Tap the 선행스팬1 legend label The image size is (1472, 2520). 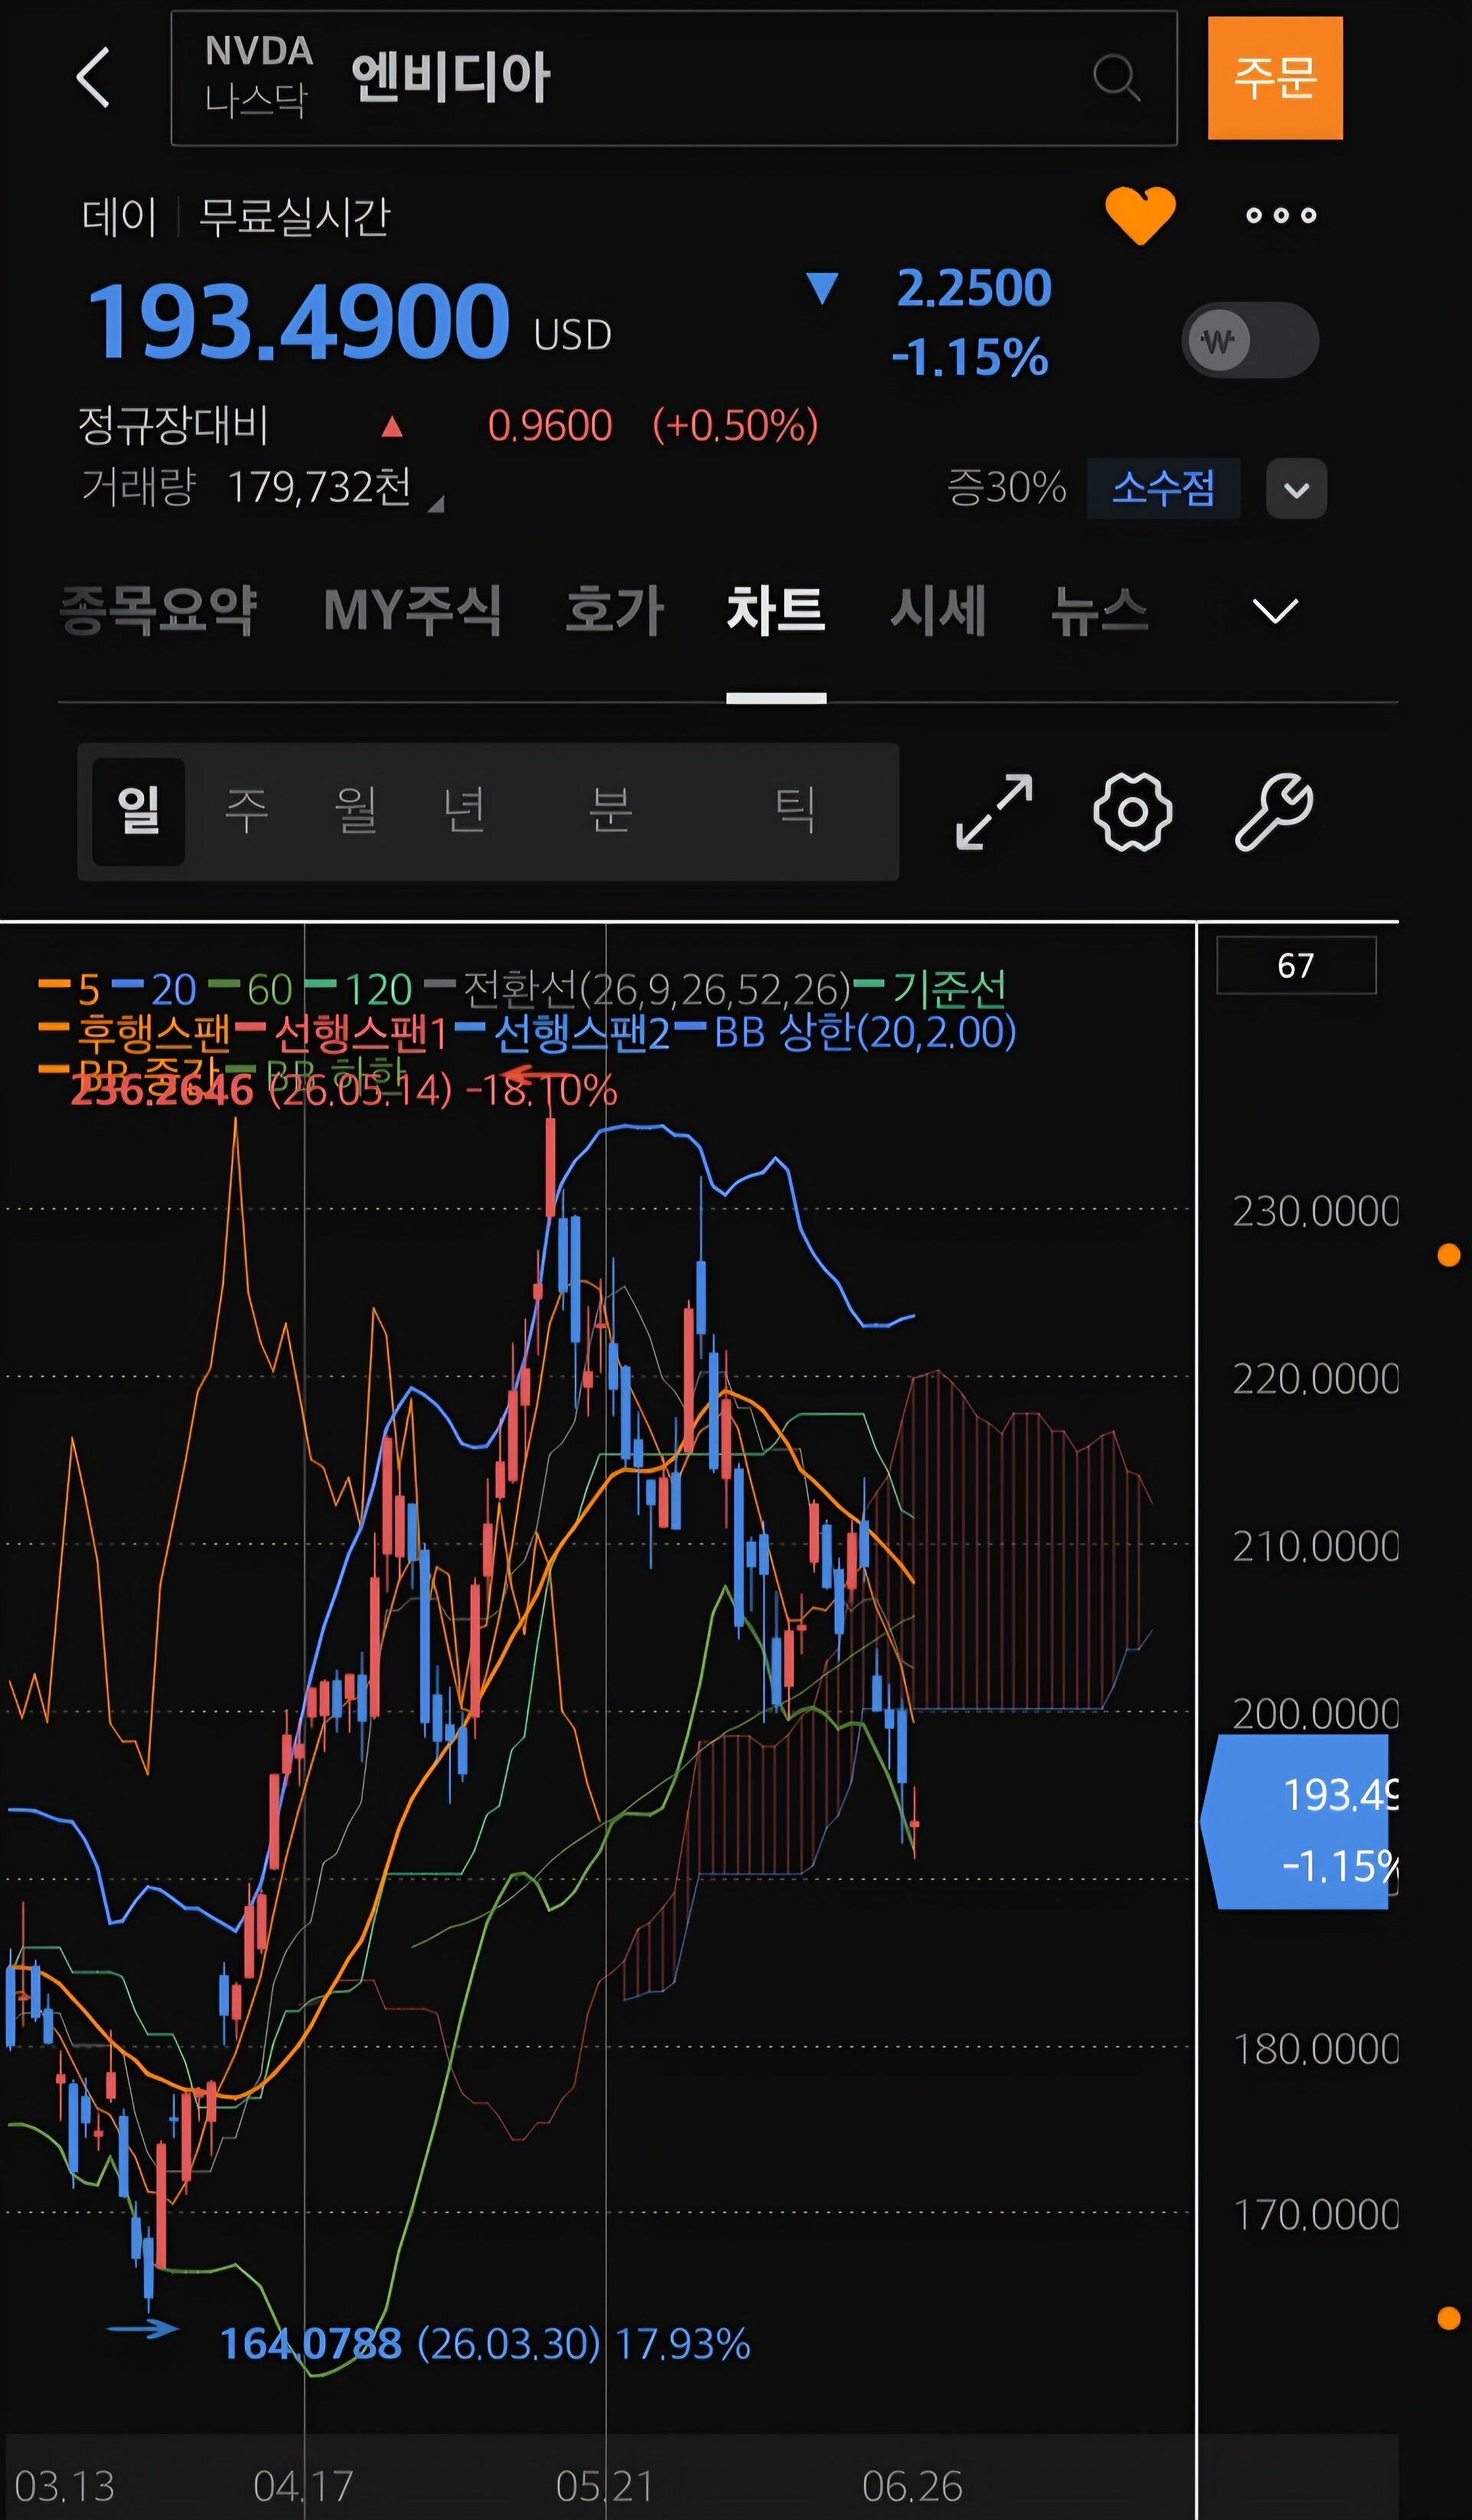(x=340, y=1033)
